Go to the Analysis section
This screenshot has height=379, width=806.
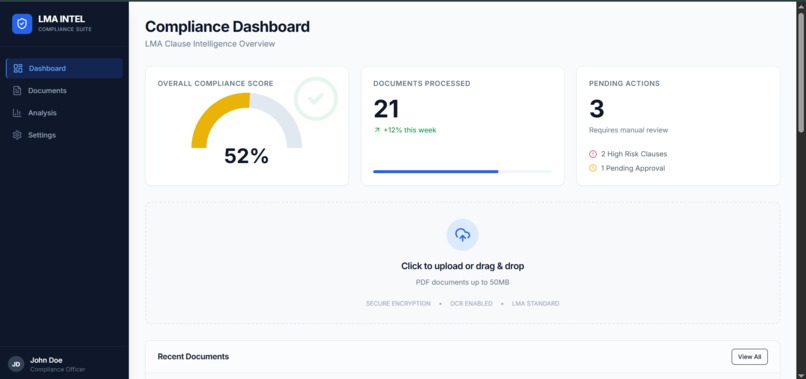coord(64,113)
